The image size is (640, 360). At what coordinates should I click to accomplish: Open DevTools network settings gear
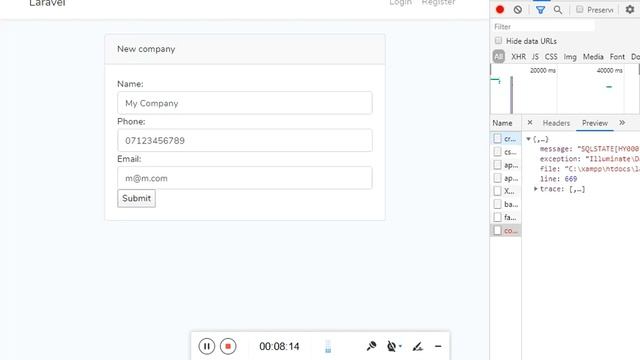(x=630, y=9)
